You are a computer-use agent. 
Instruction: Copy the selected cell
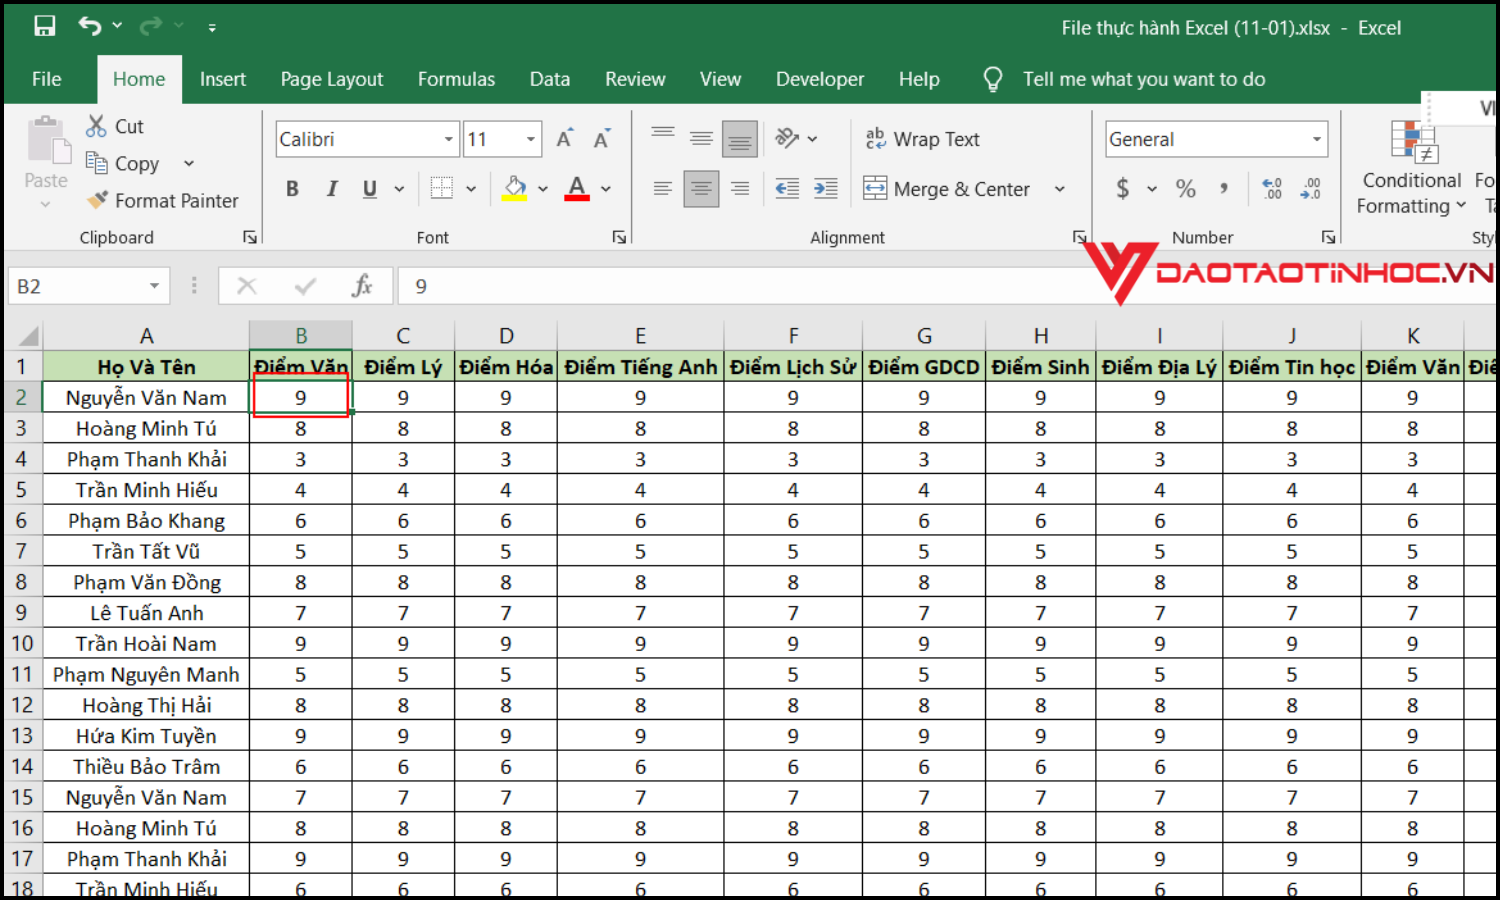(123, 163)
